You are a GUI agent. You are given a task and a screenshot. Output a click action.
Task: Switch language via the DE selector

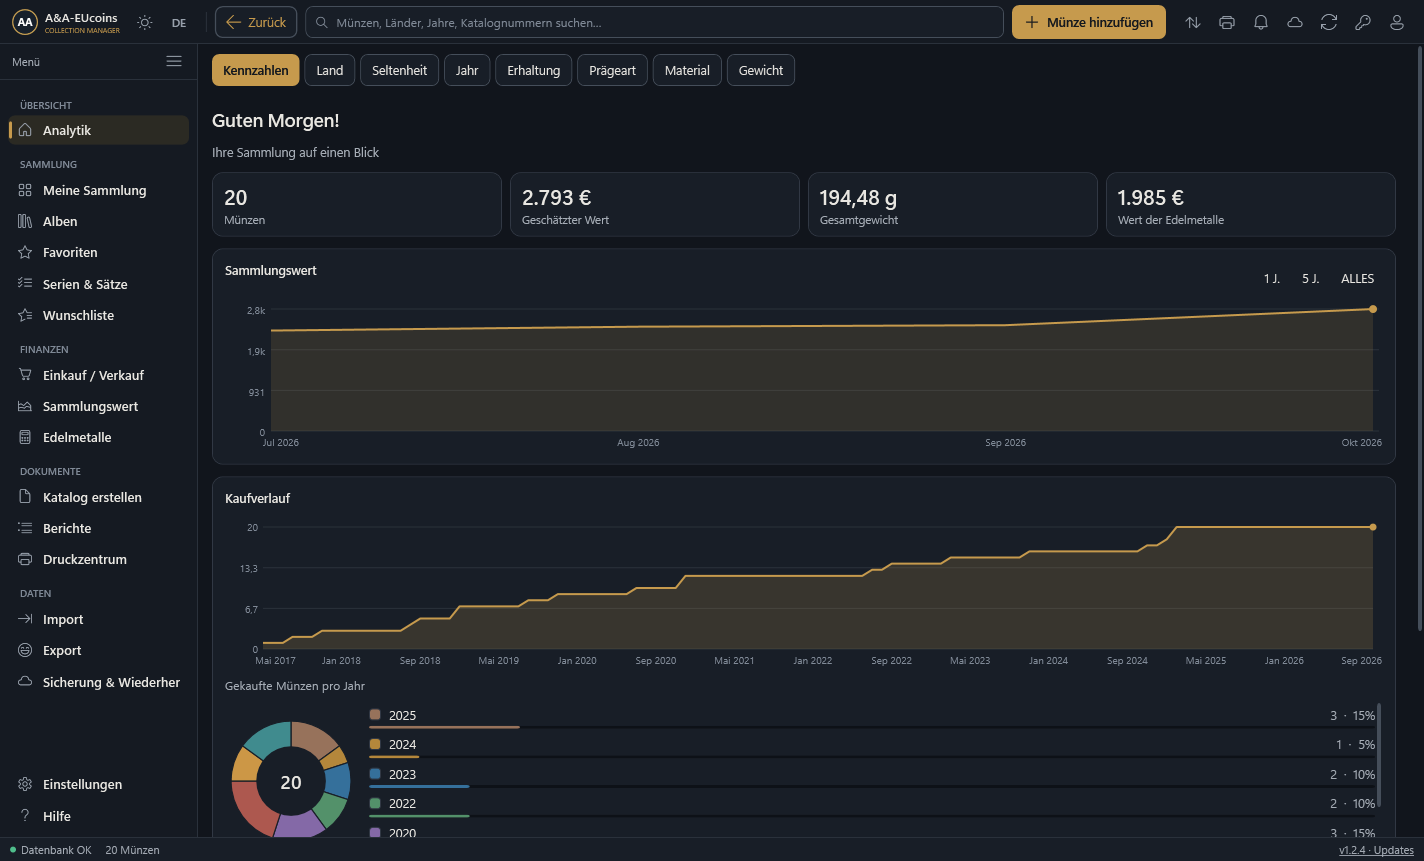(x=179, y=22)
